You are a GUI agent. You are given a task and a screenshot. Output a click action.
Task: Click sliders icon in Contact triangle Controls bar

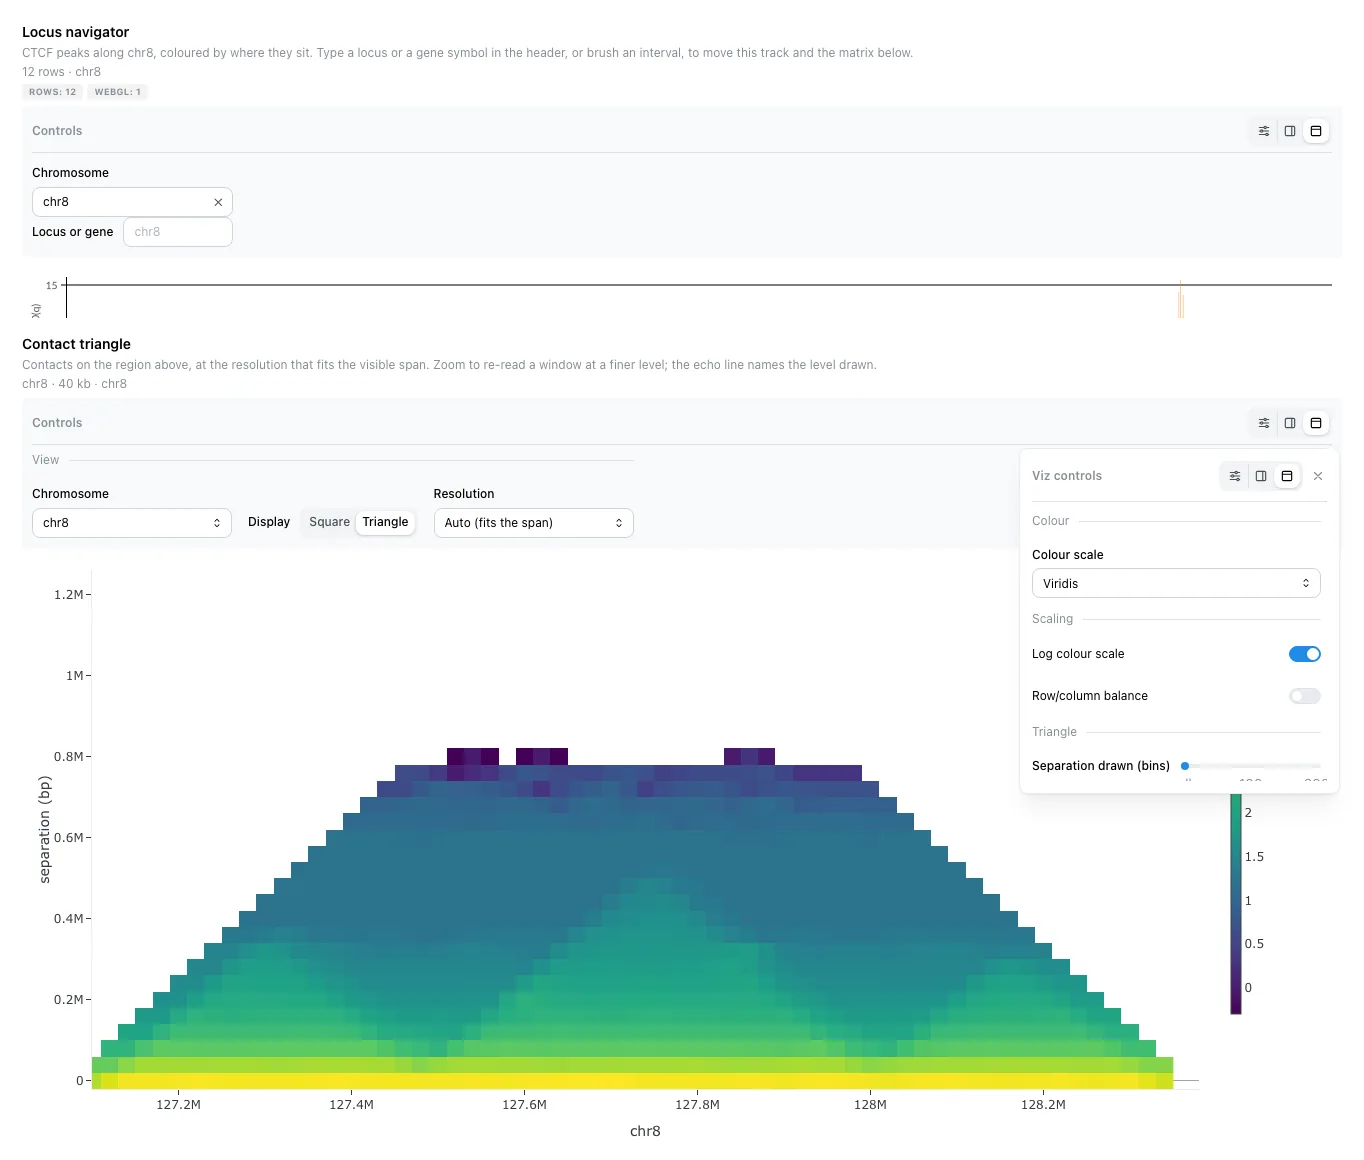[x=1264, y=423]
